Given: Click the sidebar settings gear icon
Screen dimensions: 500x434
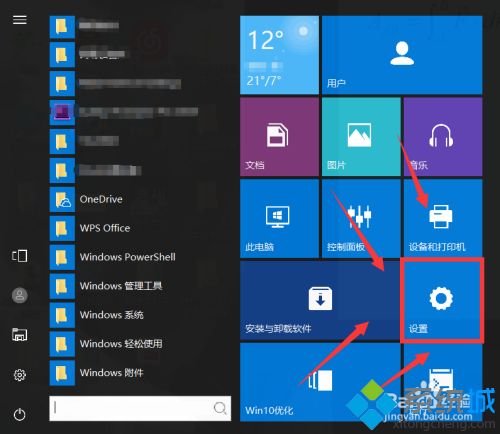Looking at the screenshot, I should coord(19,375).
